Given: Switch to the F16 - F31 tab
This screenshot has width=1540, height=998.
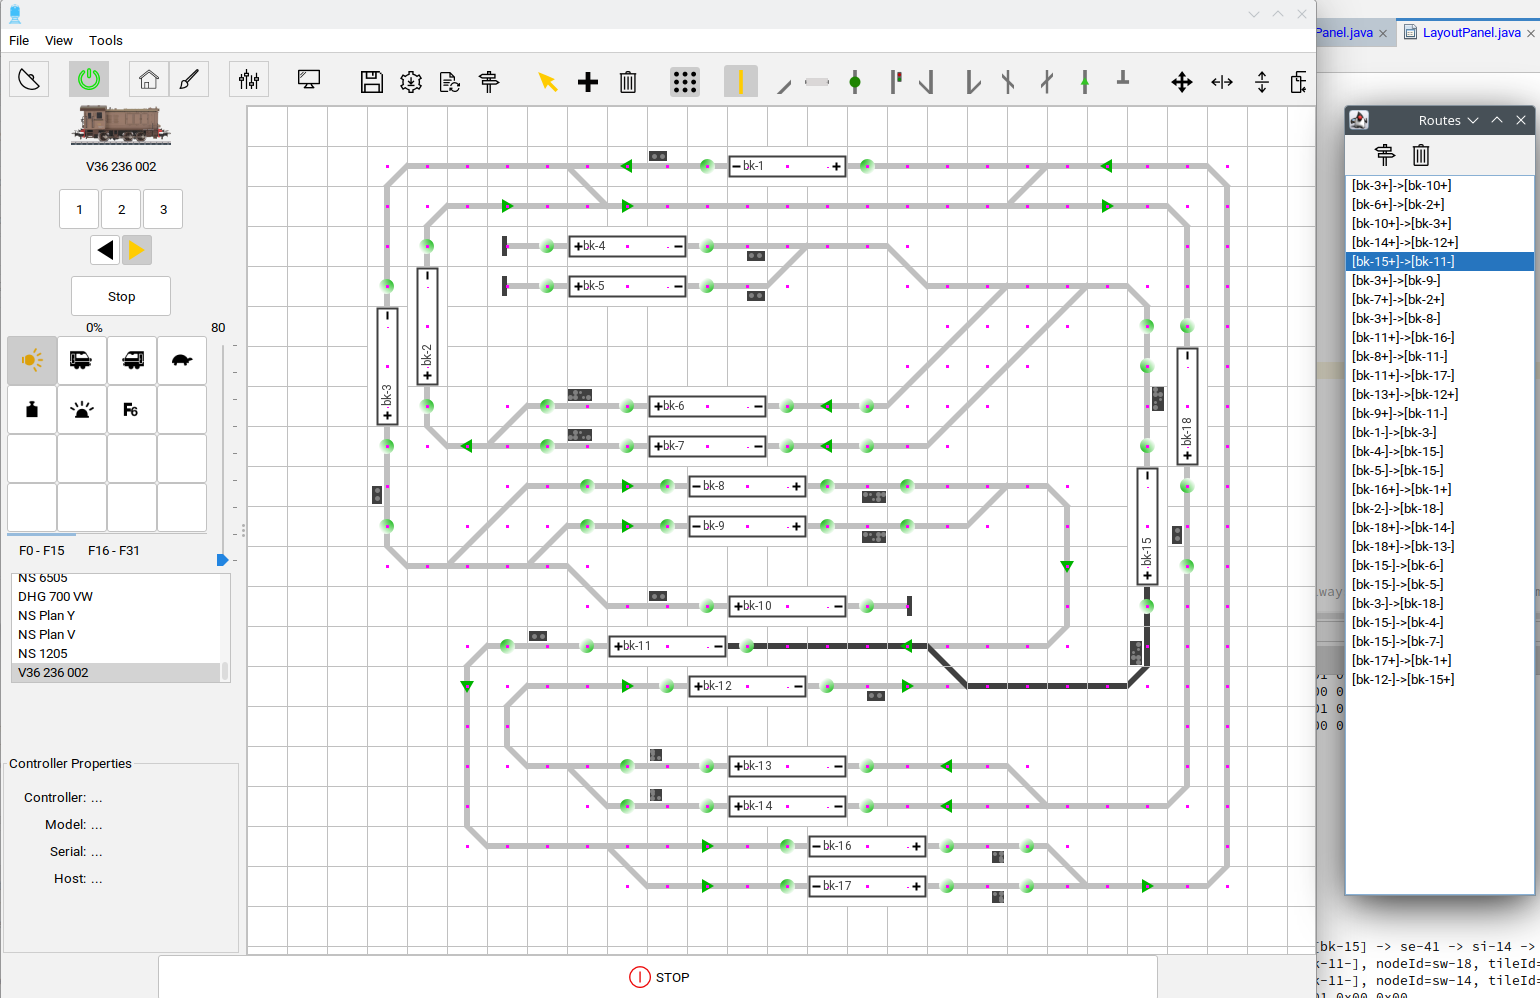Looking at the screenshot, I should pos(114,550).
